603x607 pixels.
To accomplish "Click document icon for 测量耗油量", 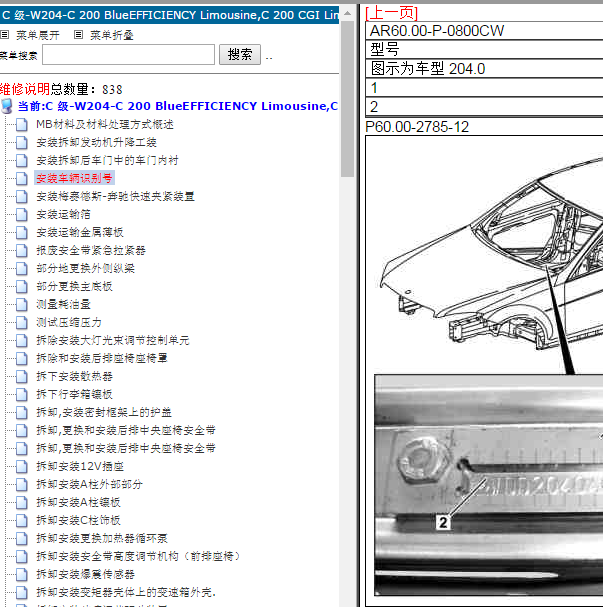I will point(22,305).
